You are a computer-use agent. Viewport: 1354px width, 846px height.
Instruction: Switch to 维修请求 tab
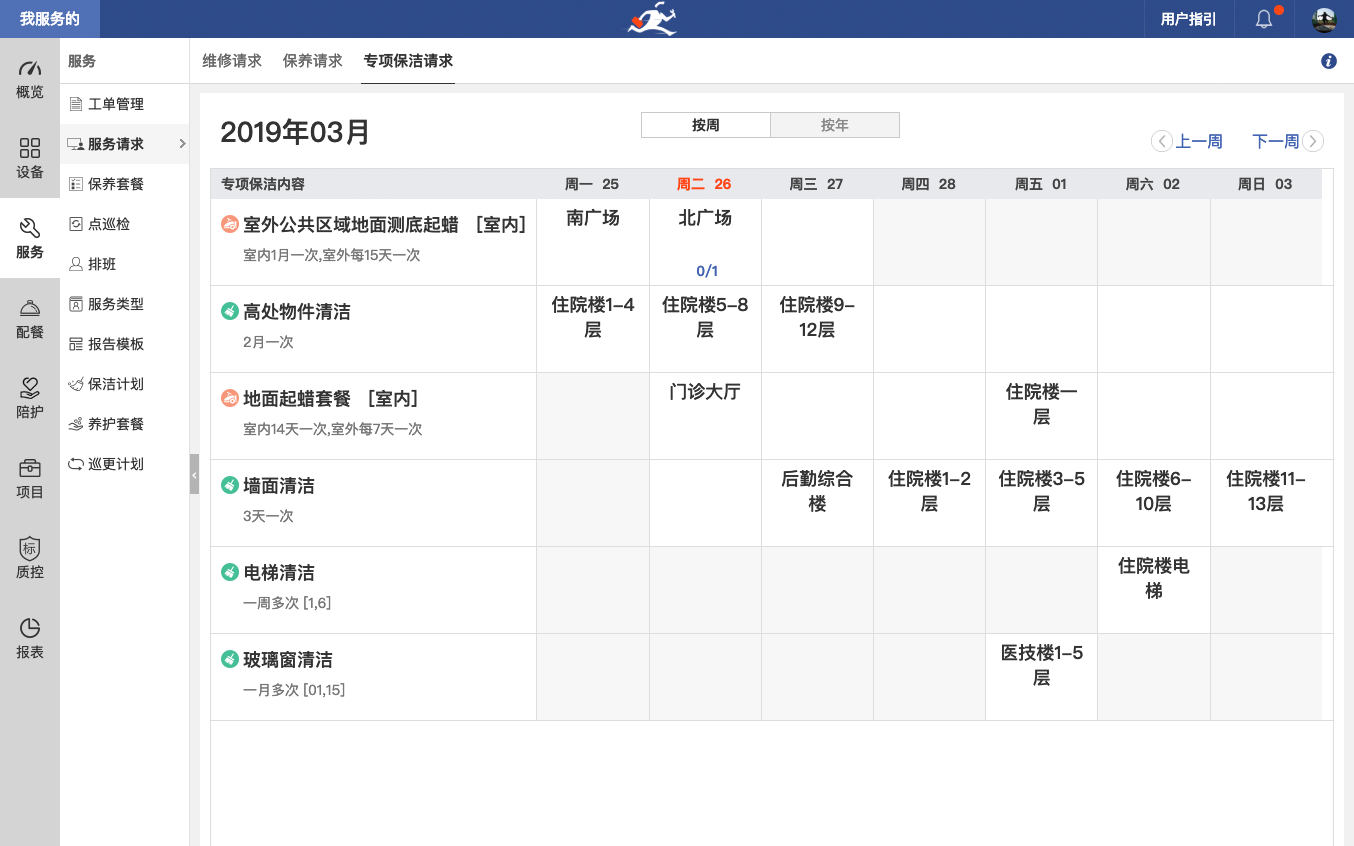click(232, 61)
